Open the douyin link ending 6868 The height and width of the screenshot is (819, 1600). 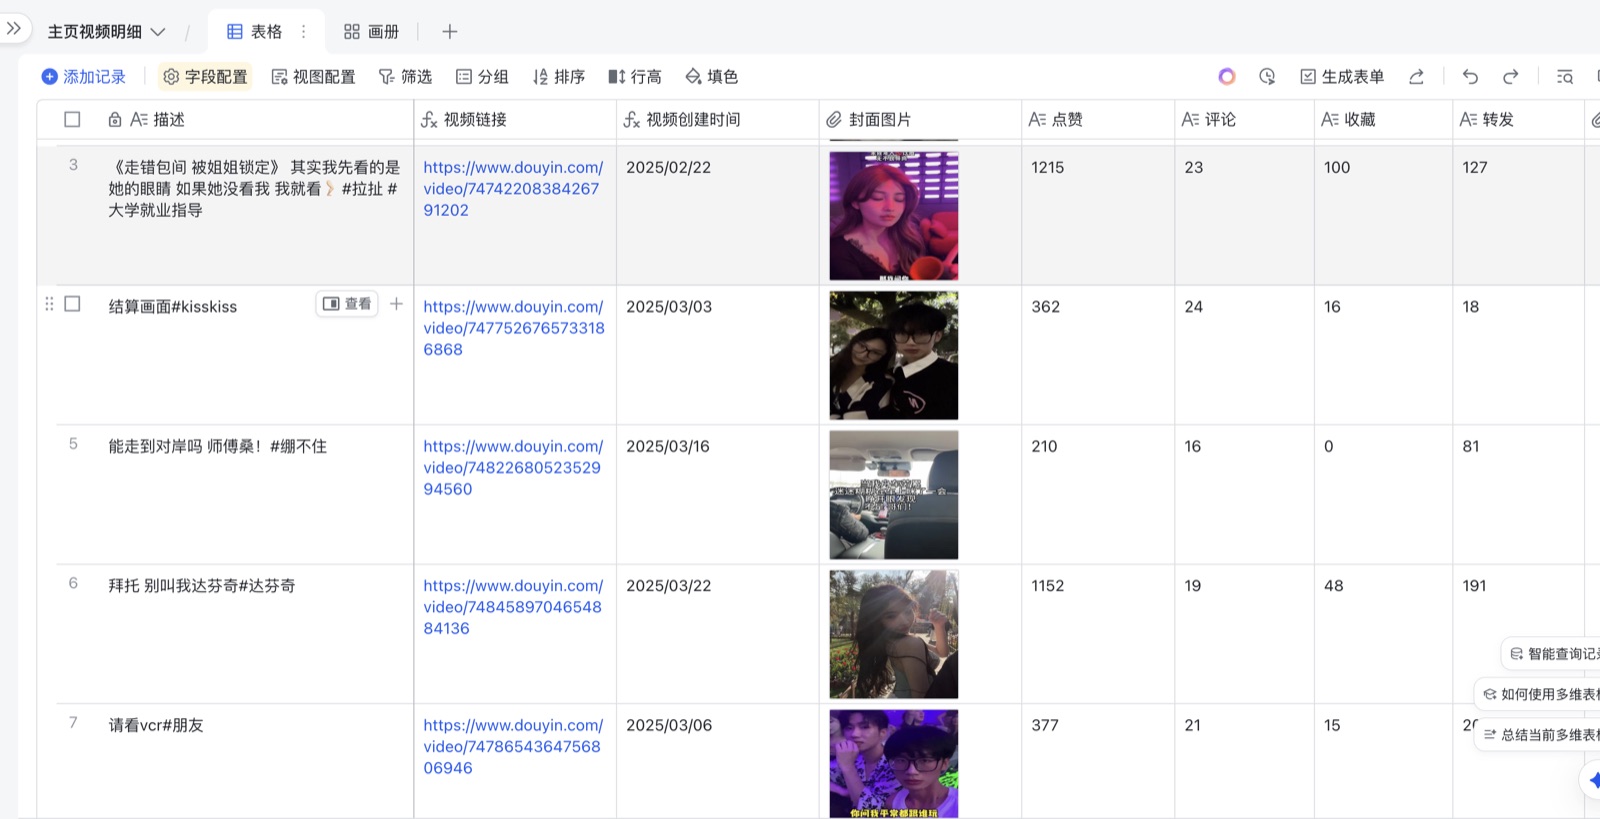[514, 328]
